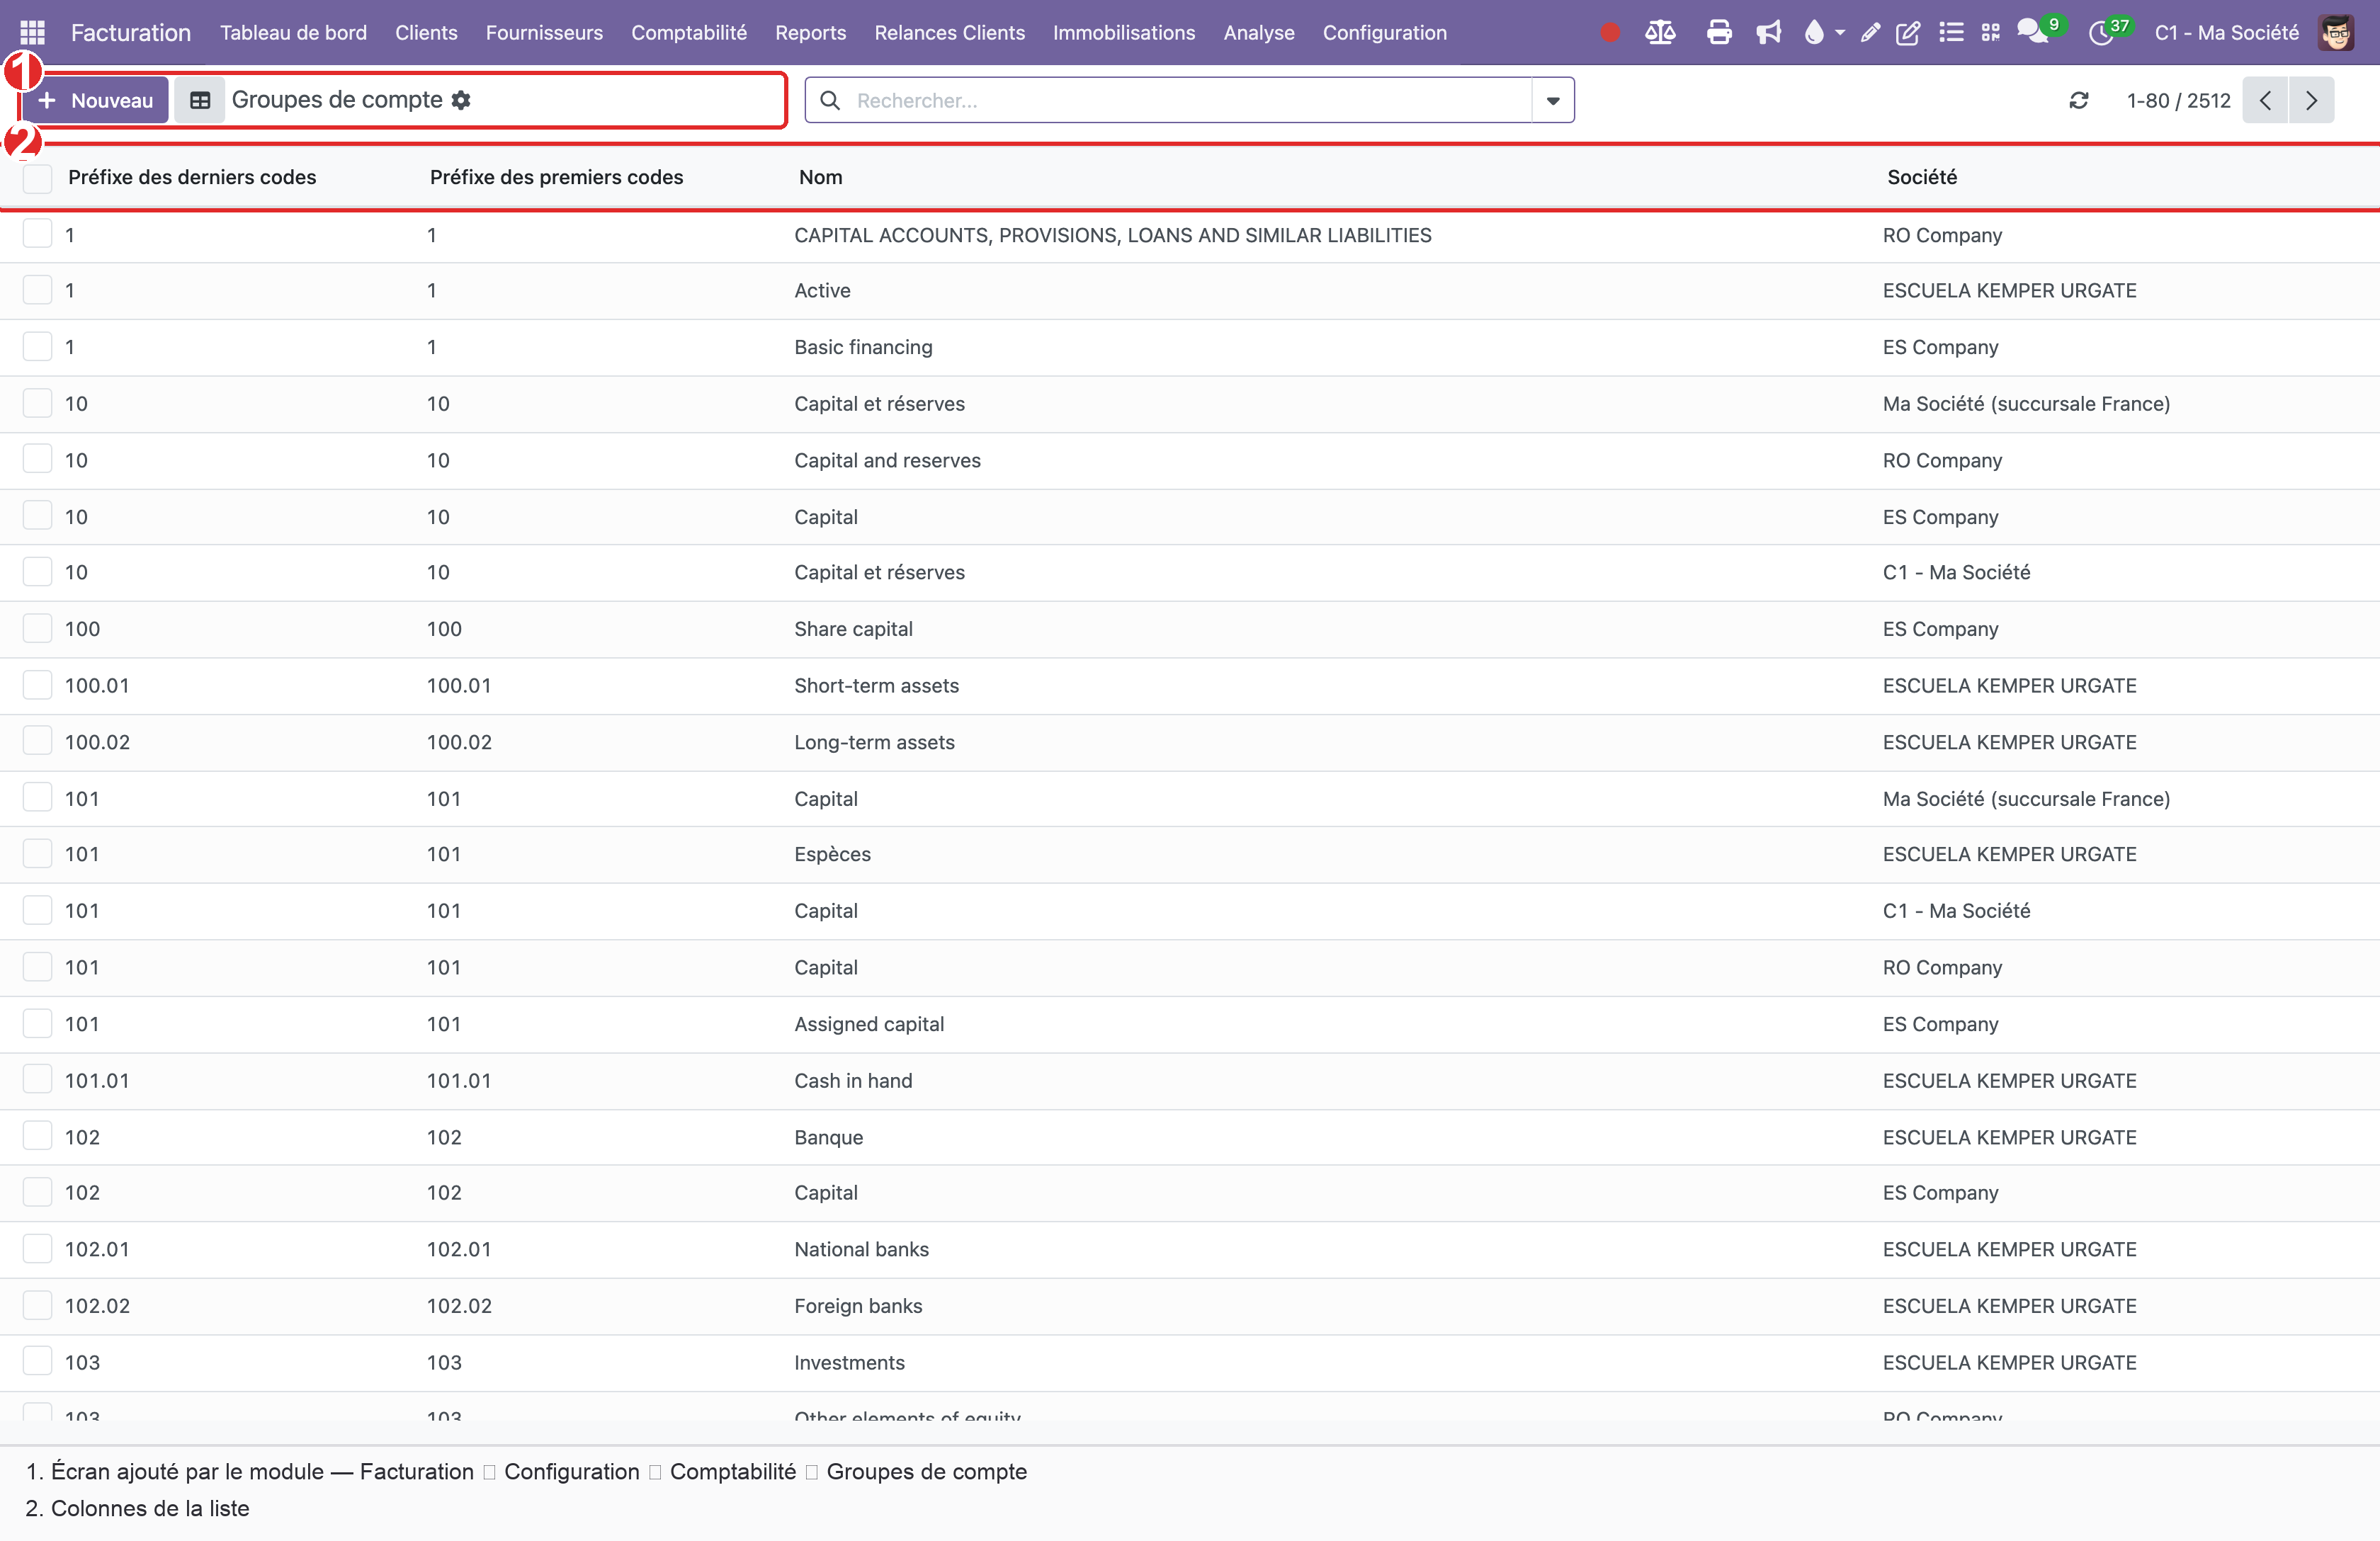The width and height of the screenshot is (2380, 1541).
Task: Check the Share capital row checkbox
Action: [38, 628]
